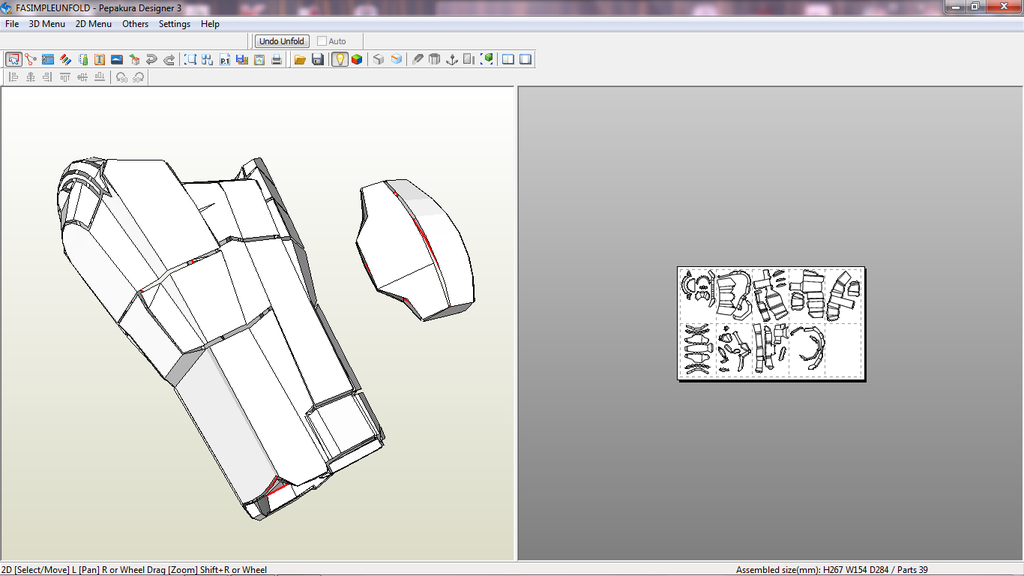Open the Others menu
This screenshot has width=1024, height=576.
coord(135,24)
